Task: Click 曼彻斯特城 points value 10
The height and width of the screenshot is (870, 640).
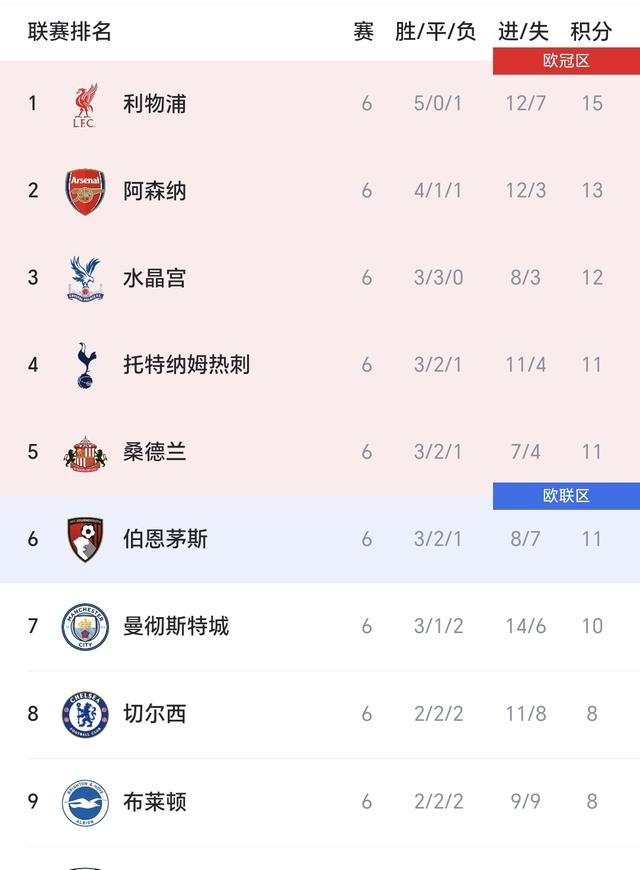Action: coord(592,625)
